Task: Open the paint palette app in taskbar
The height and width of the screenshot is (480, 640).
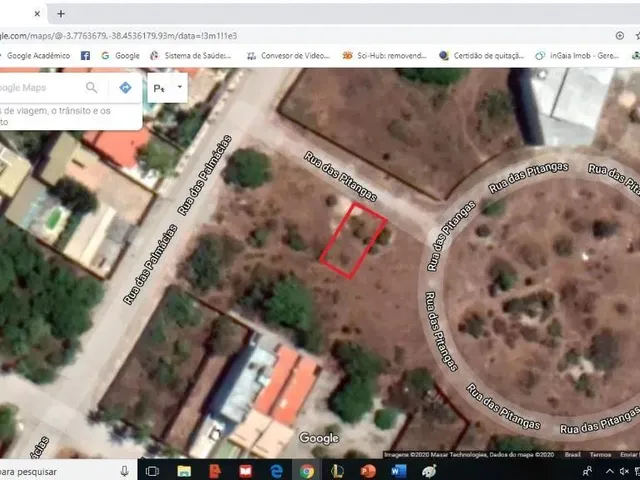Action: point(429,471)
